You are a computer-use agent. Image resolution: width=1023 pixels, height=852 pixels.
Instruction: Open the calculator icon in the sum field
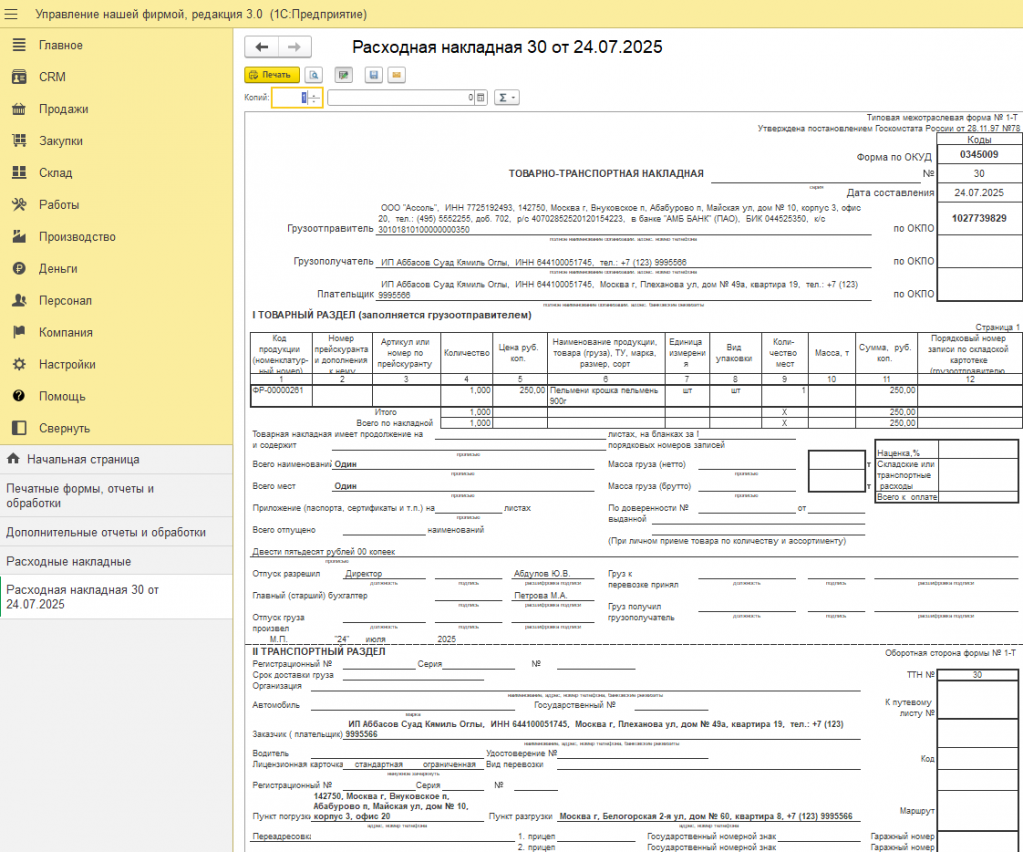coord(481,98)
